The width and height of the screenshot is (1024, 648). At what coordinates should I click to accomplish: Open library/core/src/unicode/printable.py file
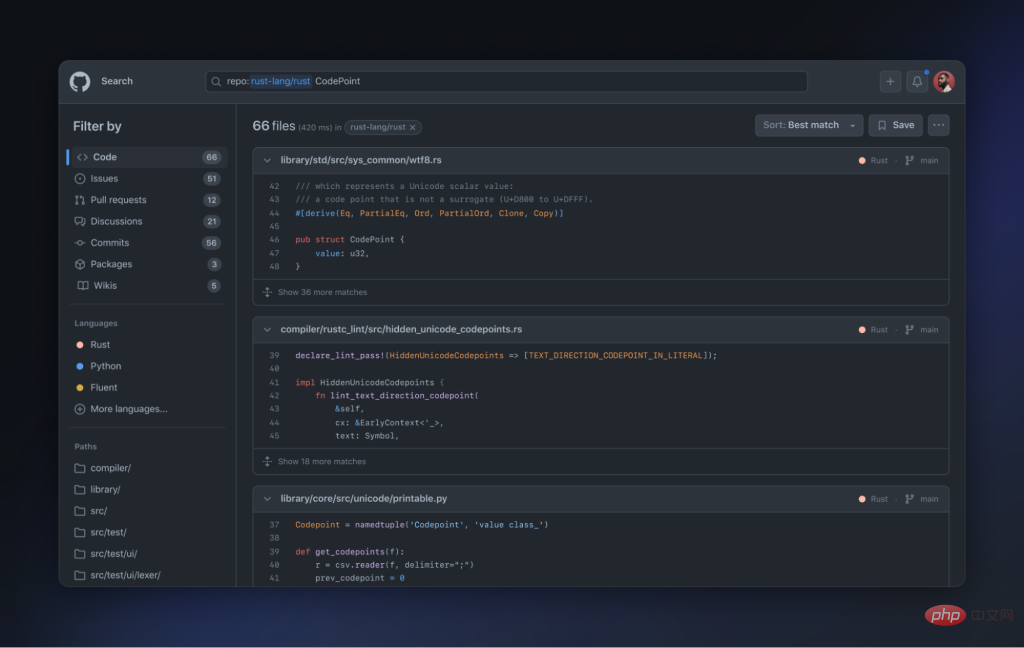tap(364, 498)
